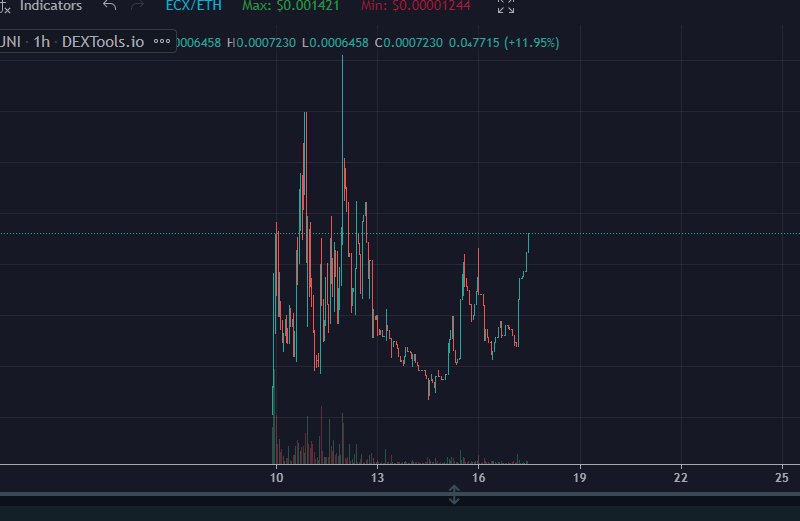Click the undo arrow icon
This screenshot has height=521, width=800.
pos(110,6)
